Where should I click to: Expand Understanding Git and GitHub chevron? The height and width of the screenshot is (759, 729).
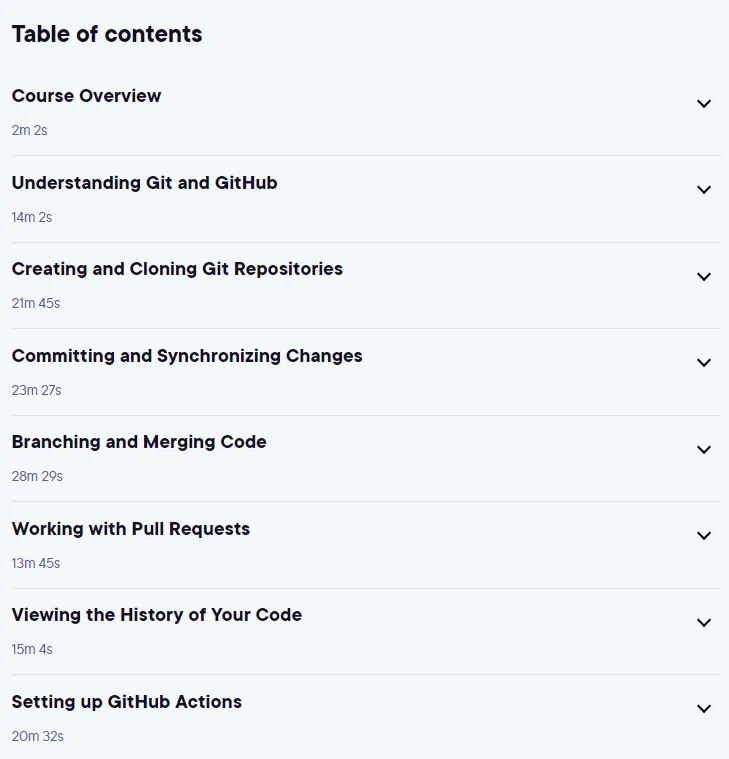click(x=703, y=190)
